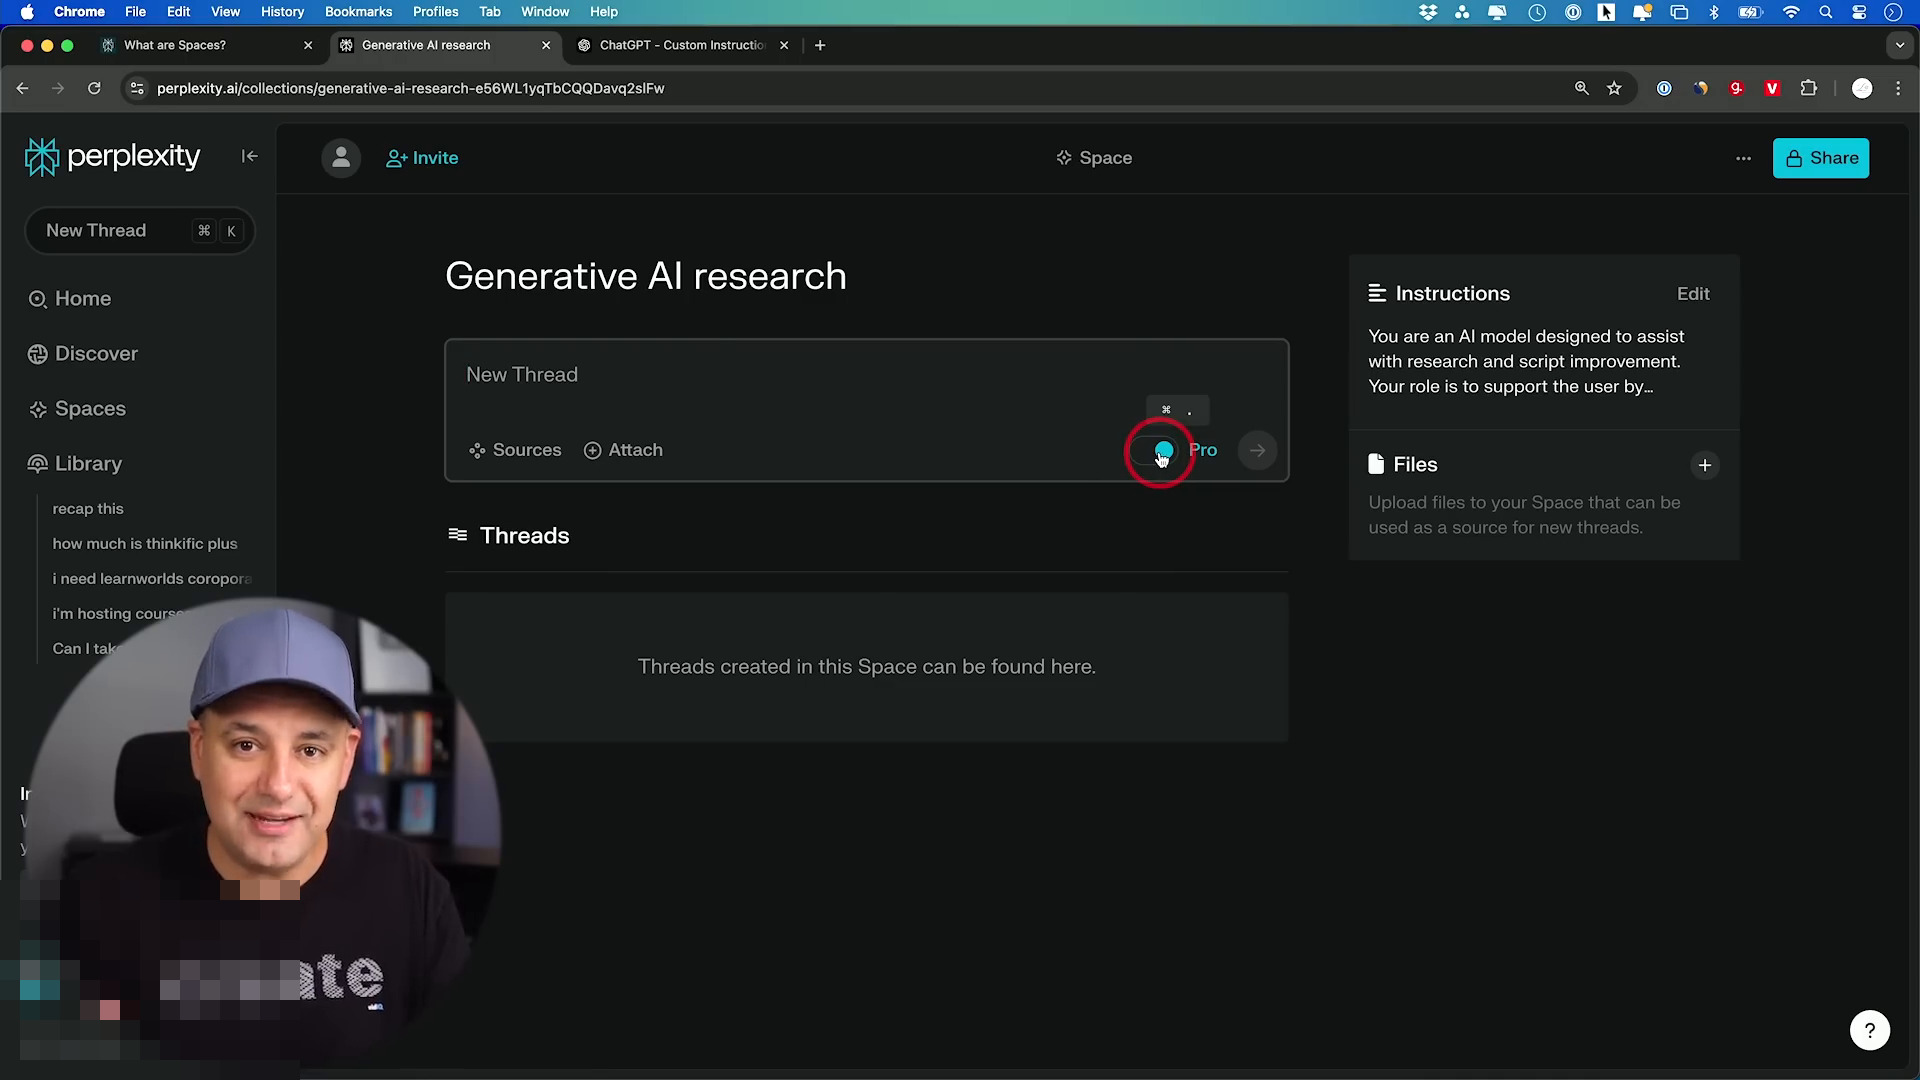View site information icon in address bar
The image size is (1920, 1080).
(137, 88)
